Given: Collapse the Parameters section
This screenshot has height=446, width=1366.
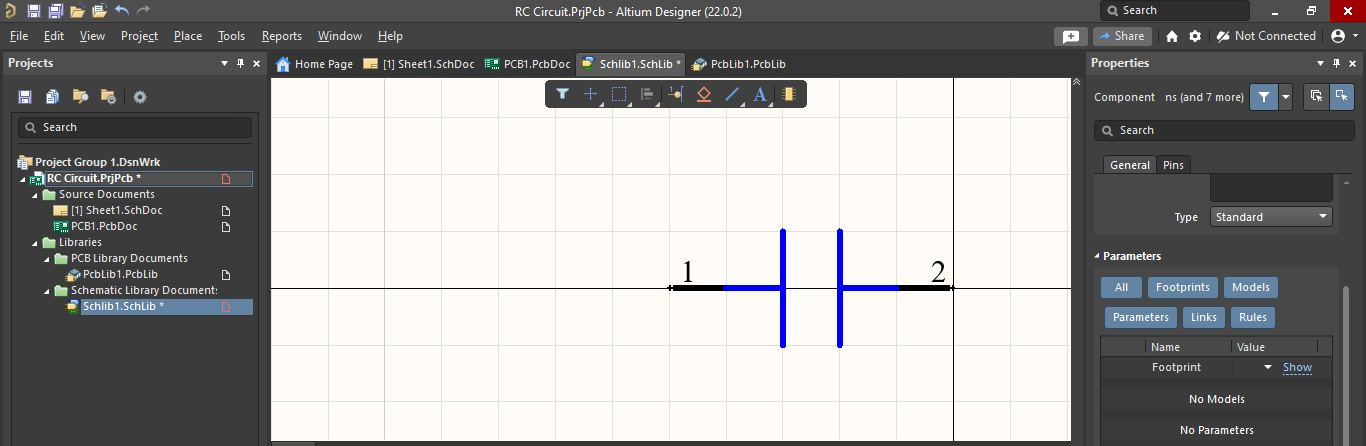Looking at the screenshot, I should (1095, 256).
